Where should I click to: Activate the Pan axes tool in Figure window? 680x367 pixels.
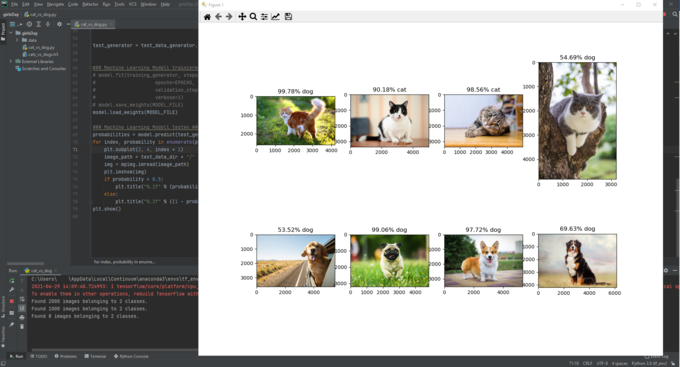pos(242,17)
